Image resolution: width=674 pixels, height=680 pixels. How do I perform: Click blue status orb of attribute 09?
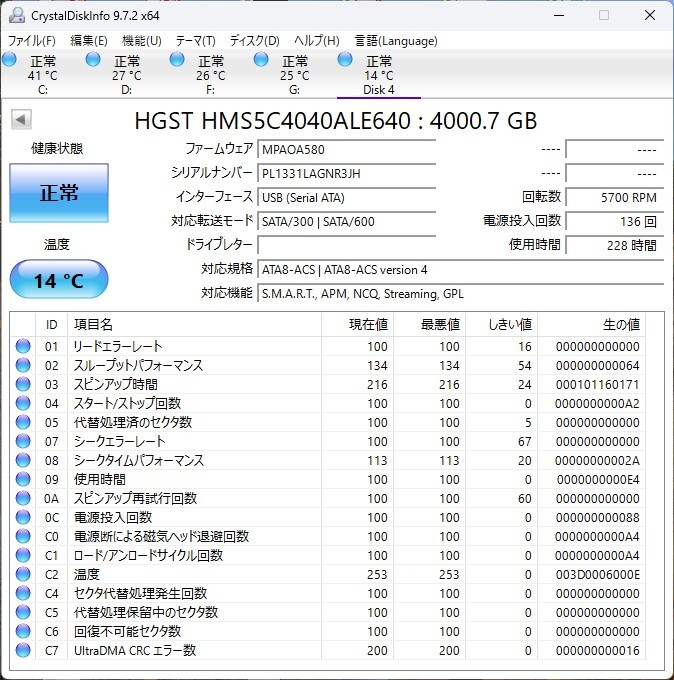tap(23, 479)
